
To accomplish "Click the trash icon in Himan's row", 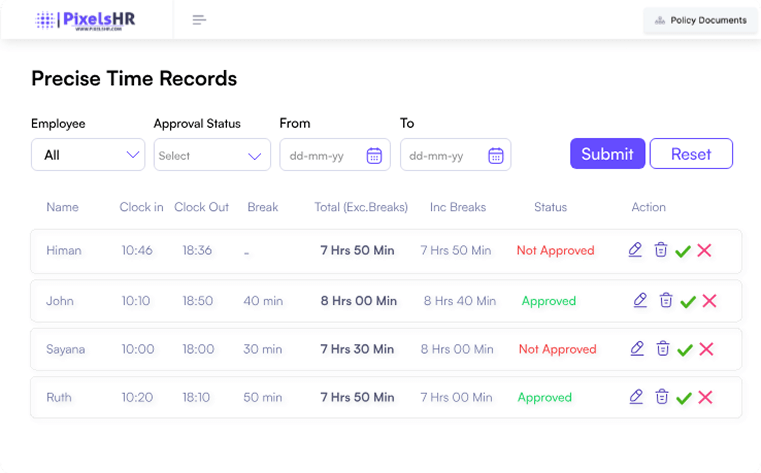I will click(x=661, y=250).
